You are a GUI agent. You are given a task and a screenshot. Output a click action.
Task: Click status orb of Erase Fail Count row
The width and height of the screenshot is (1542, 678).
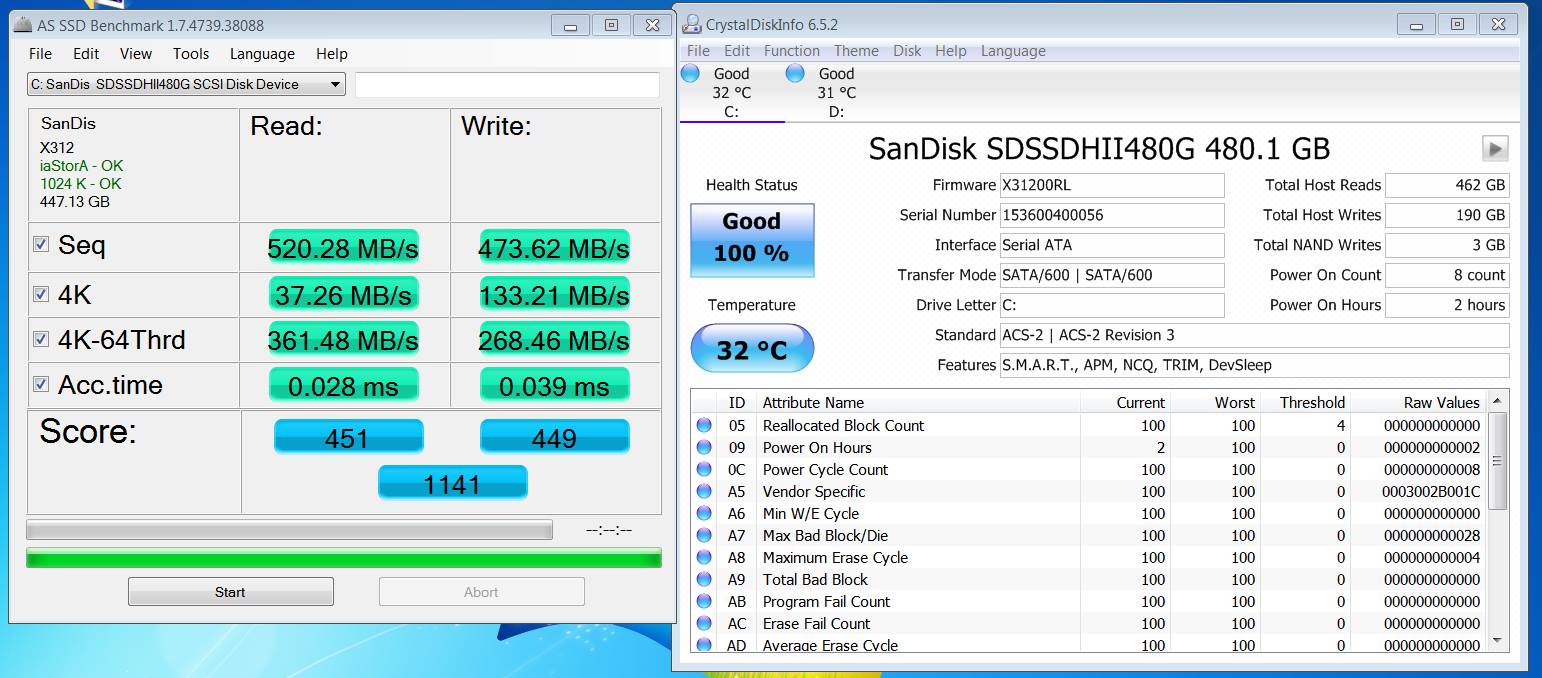pyautogui.click(x=705, y=624)
